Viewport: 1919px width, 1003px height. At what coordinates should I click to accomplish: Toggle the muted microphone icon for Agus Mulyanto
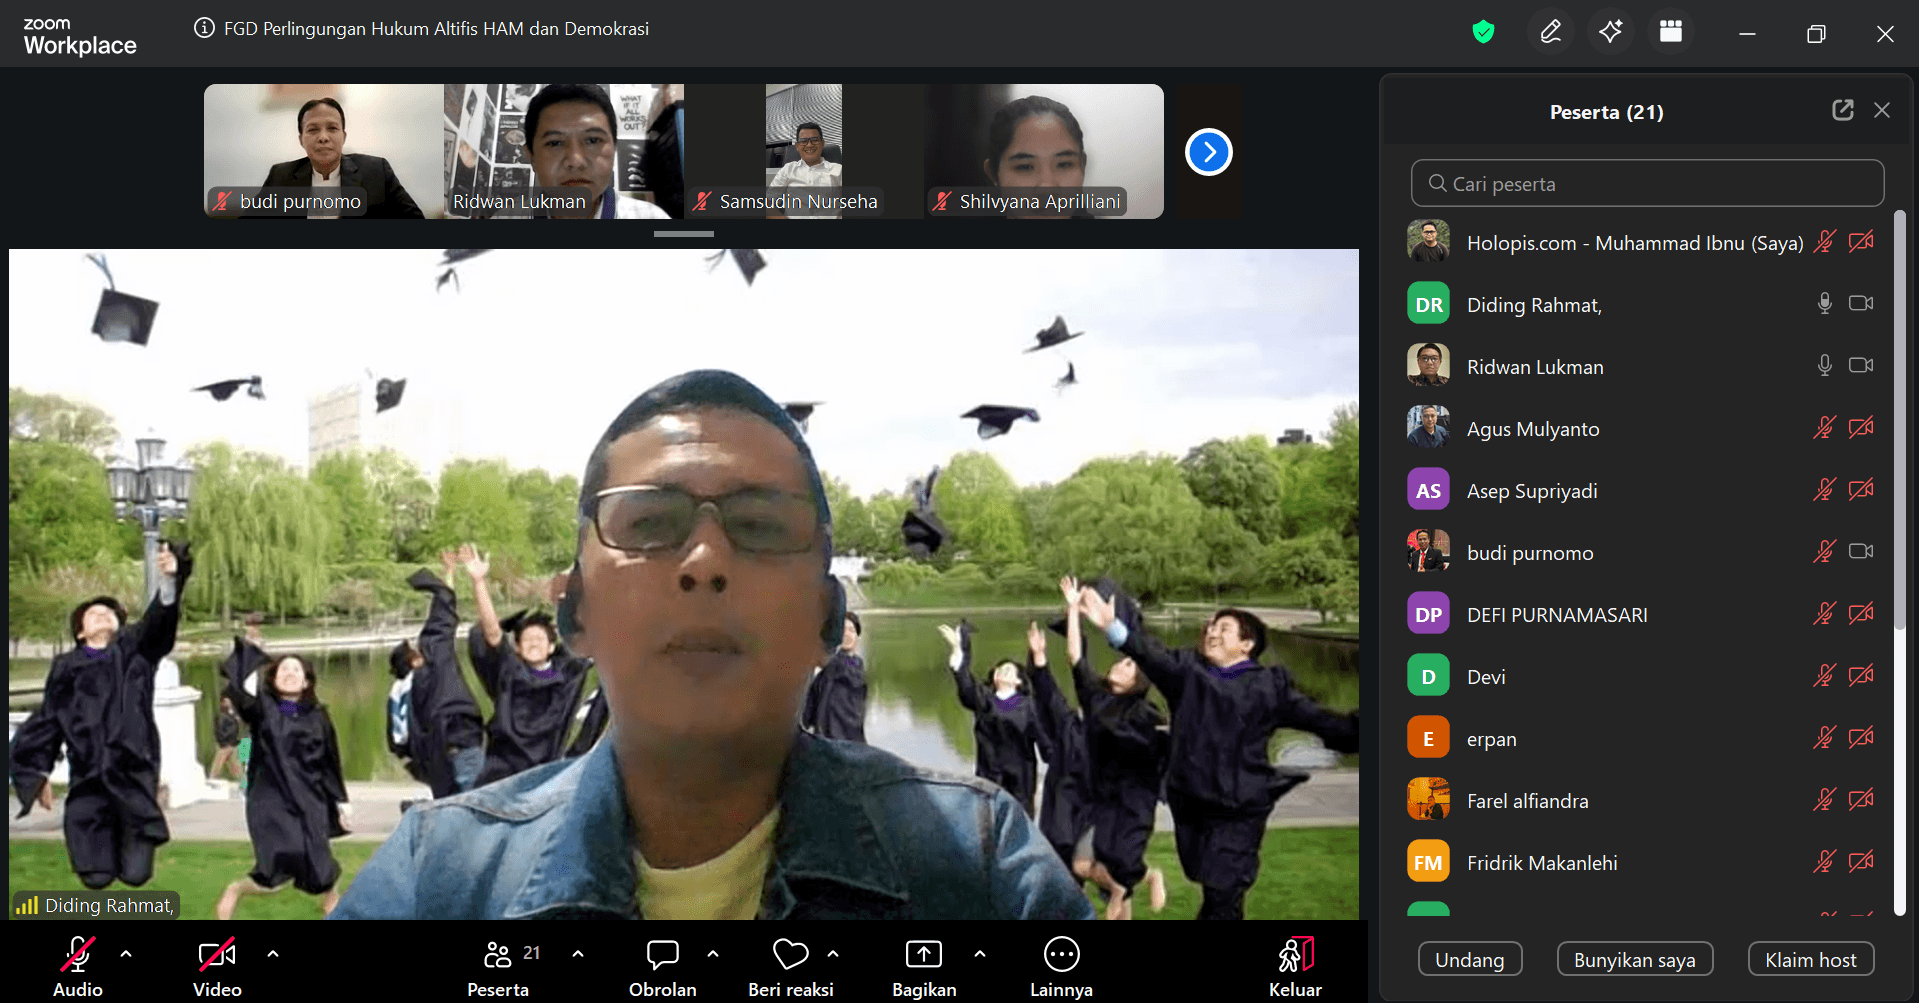pyautogui.click(x=1824, y=428)
